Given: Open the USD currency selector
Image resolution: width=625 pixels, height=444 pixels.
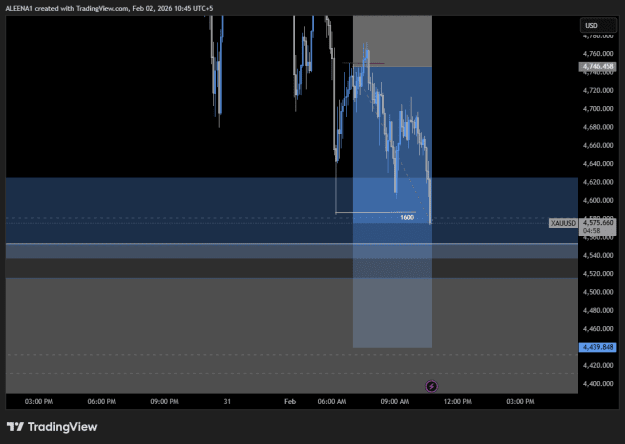Looking at the screenshot, I should [x=598, y=26].
